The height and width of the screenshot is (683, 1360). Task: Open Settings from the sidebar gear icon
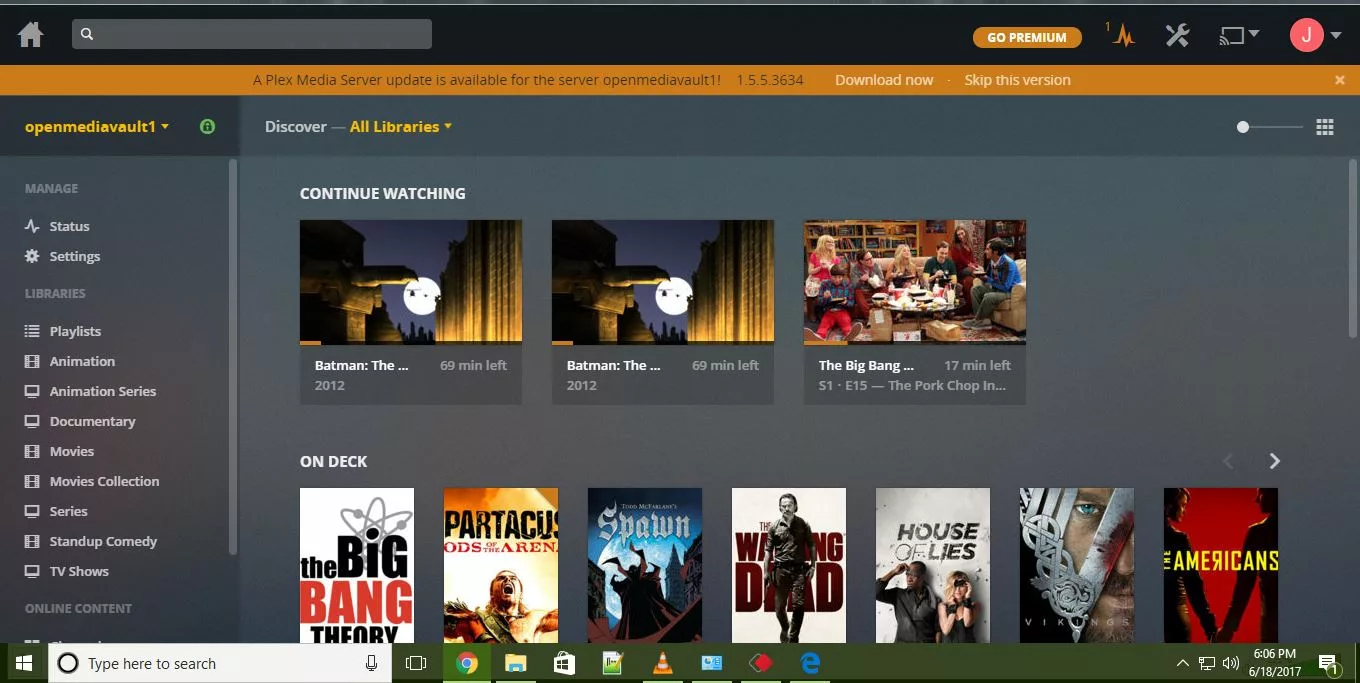point(30,256)
